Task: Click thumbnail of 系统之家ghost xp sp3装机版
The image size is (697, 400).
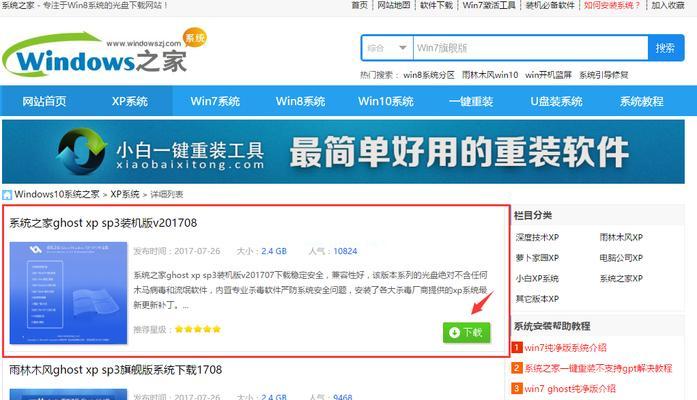Action: [68, 293]
